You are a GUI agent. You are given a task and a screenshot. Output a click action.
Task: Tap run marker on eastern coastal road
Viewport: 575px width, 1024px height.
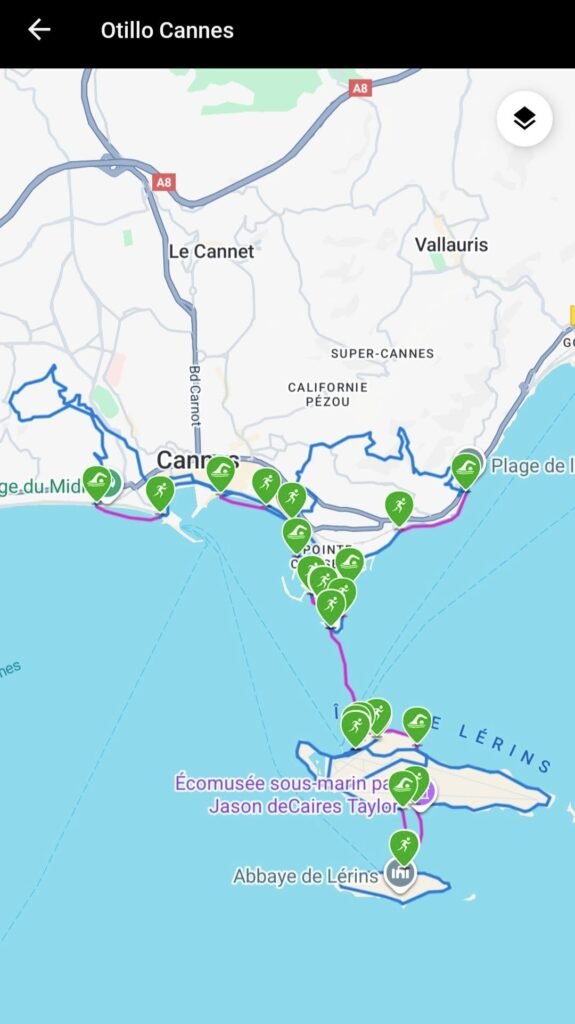click(399, 507)
